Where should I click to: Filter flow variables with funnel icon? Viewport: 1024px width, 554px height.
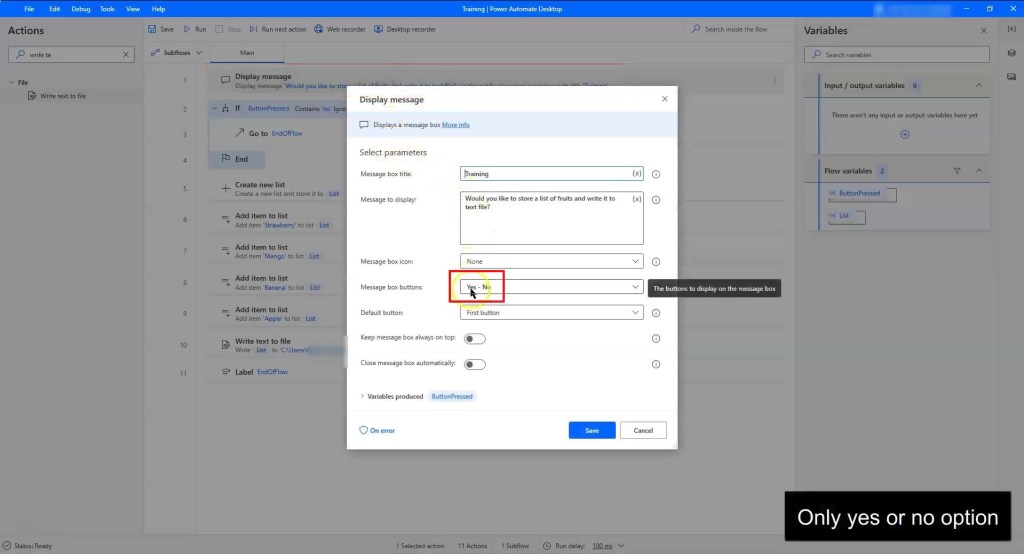pyautogui.click(x=957, y=171)
